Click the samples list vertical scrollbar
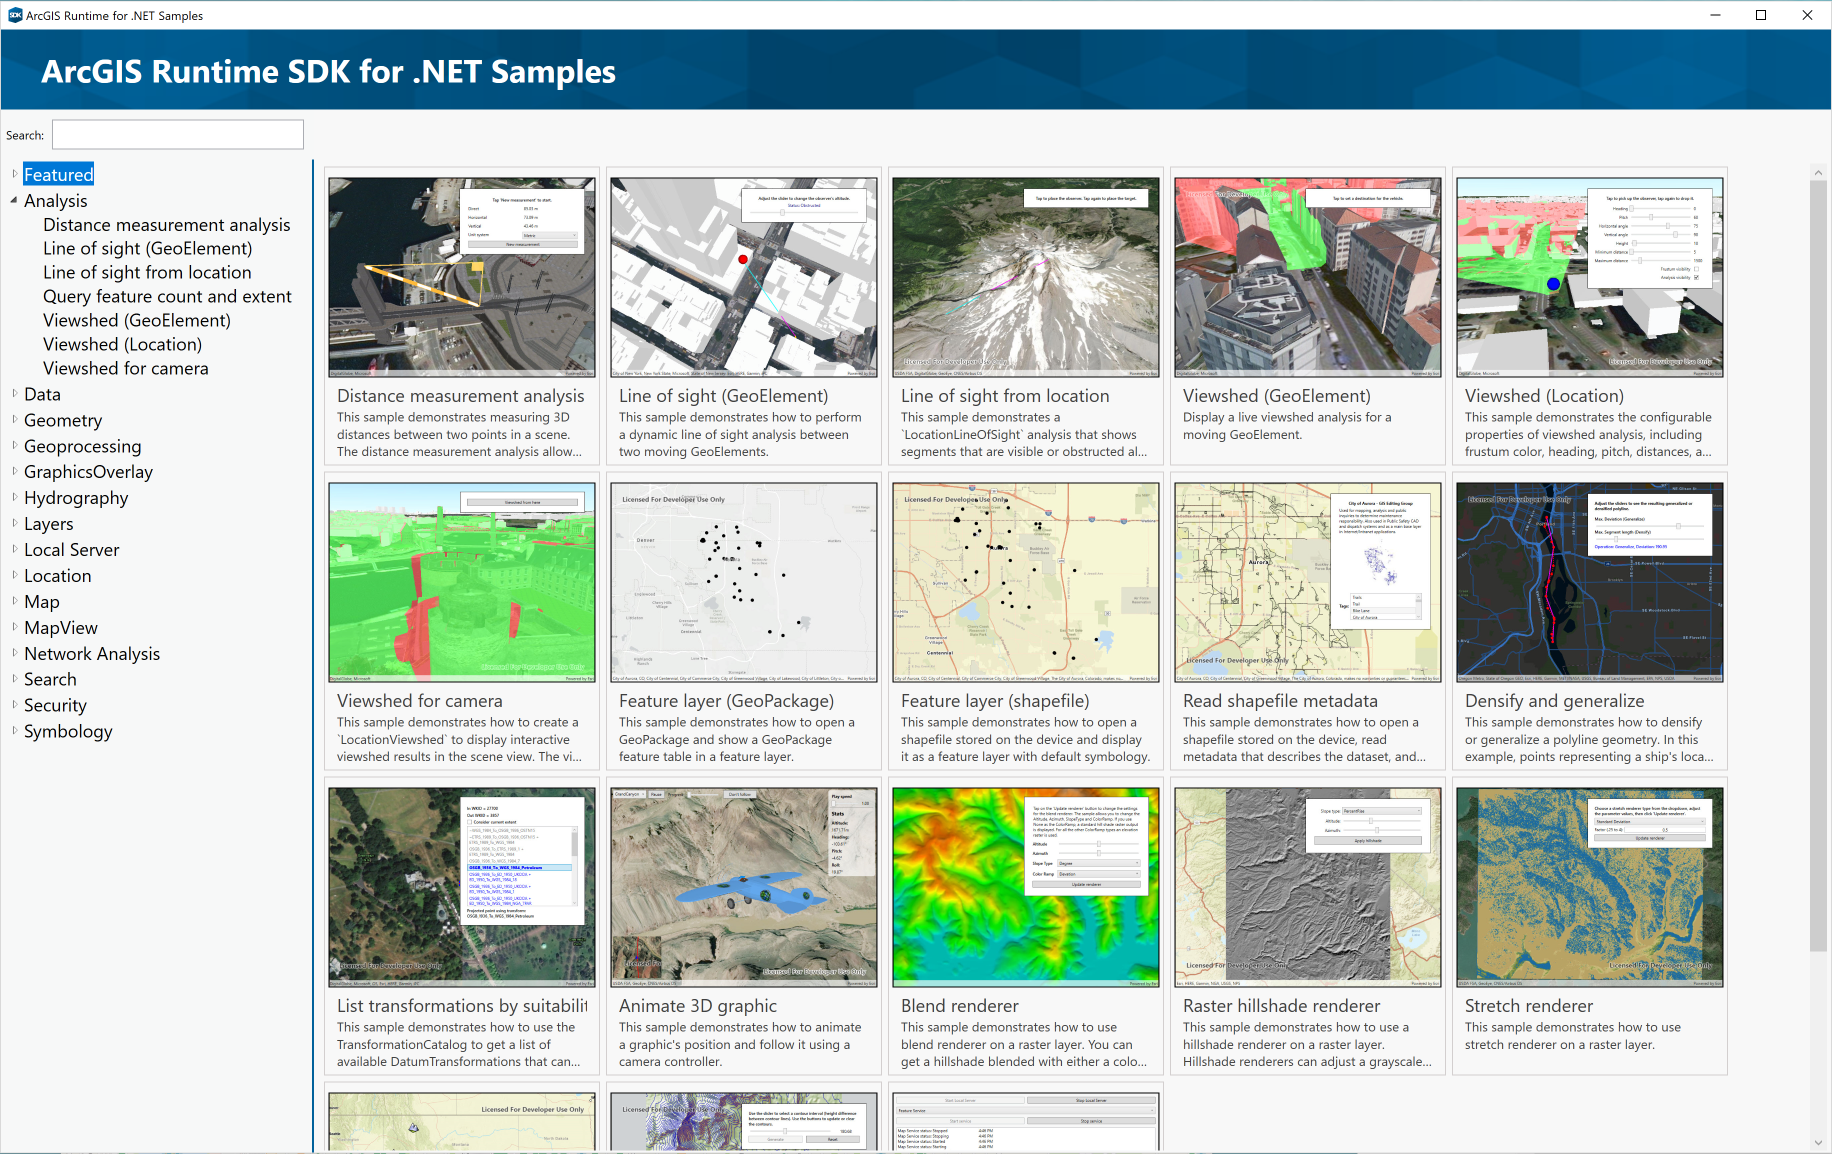The height and width of the screenshot is (1154, 1832). click(x=1818, y=566)
